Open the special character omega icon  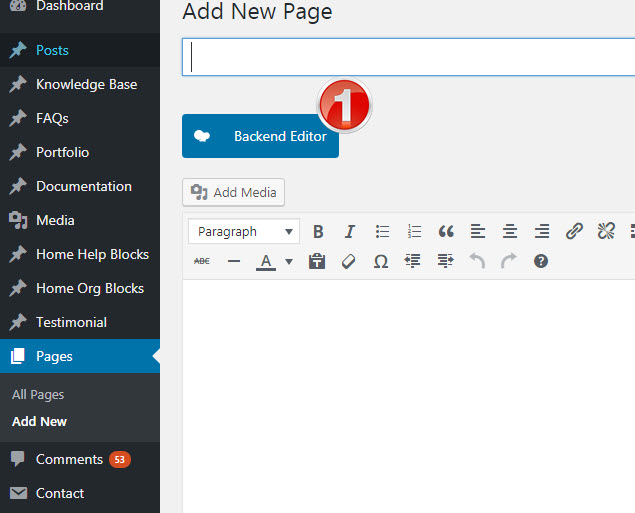click(x=381, y=261)
